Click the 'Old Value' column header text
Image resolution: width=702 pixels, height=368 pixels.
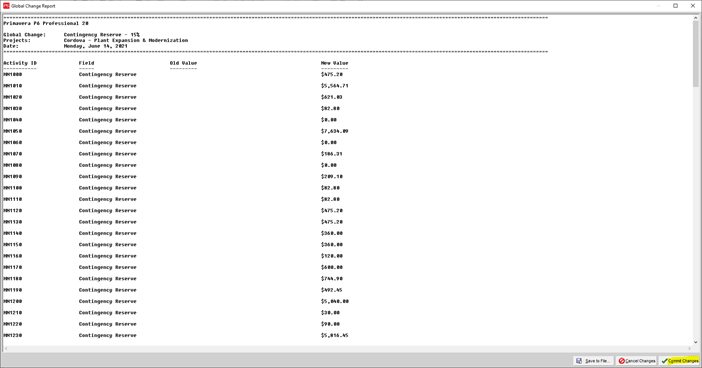tap(184, 63)
